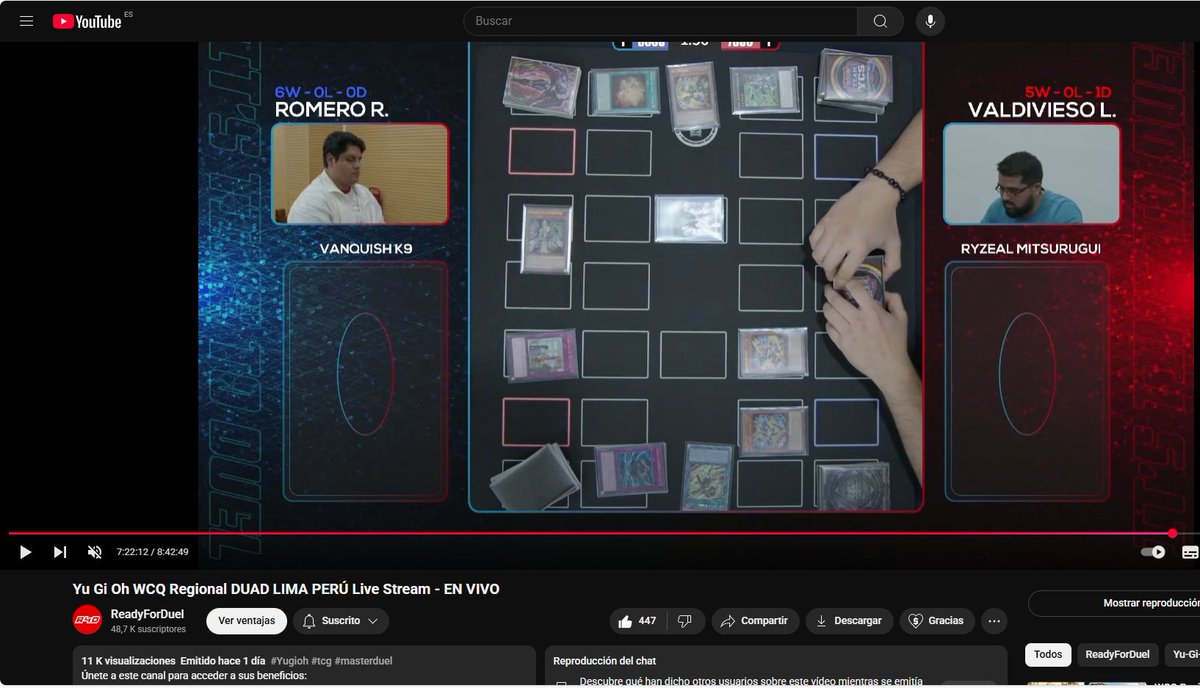Download the video with Descargar
Screen dimensions: 1200x688
pos(849,621)
